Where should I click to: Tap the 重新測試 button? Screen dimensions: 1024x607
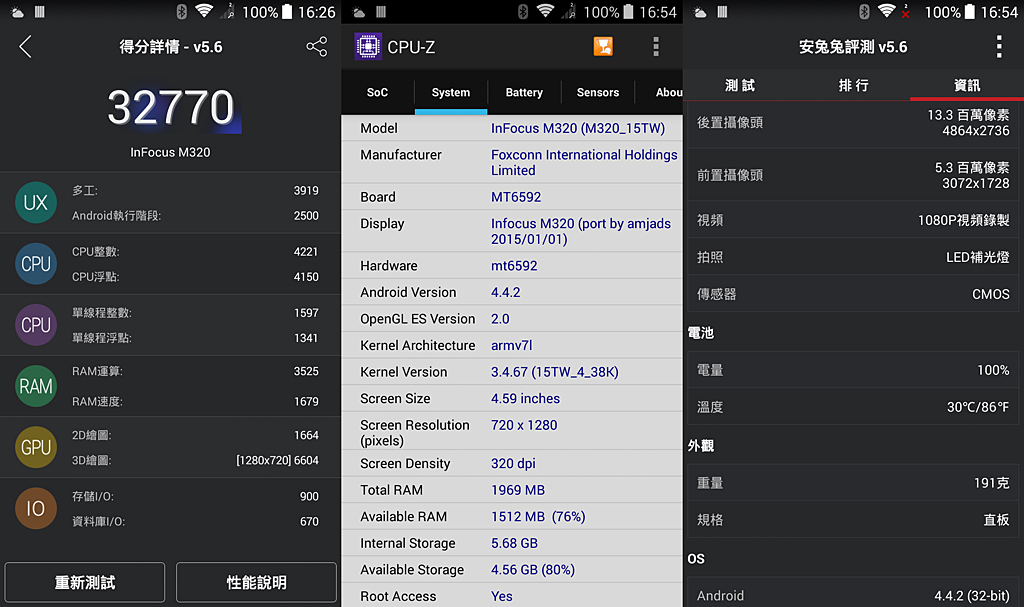[85, 582]
